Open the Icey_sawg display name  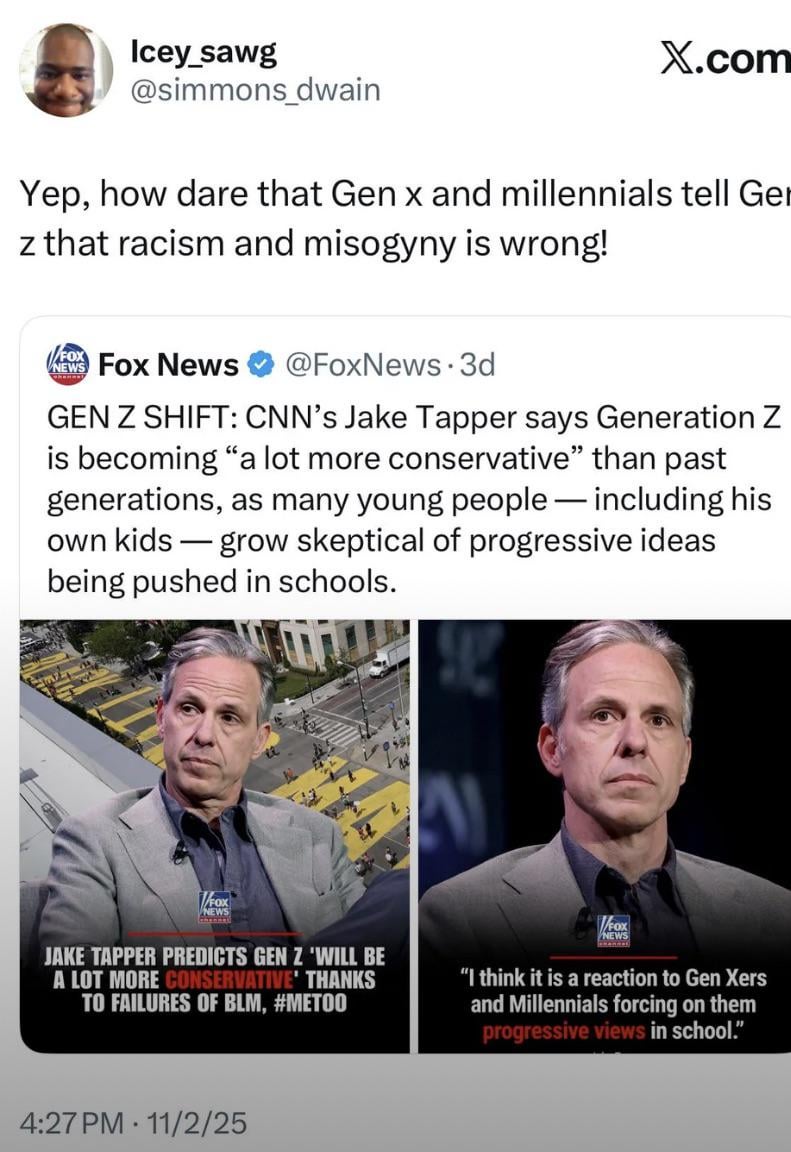[204, 52]
